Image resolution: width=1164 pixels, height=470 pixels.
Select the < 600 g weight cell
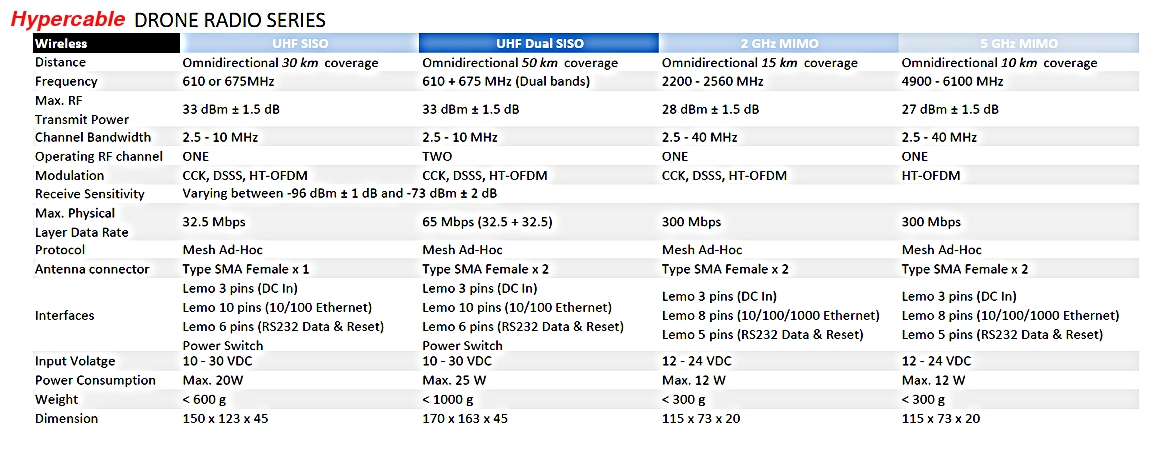207,399
